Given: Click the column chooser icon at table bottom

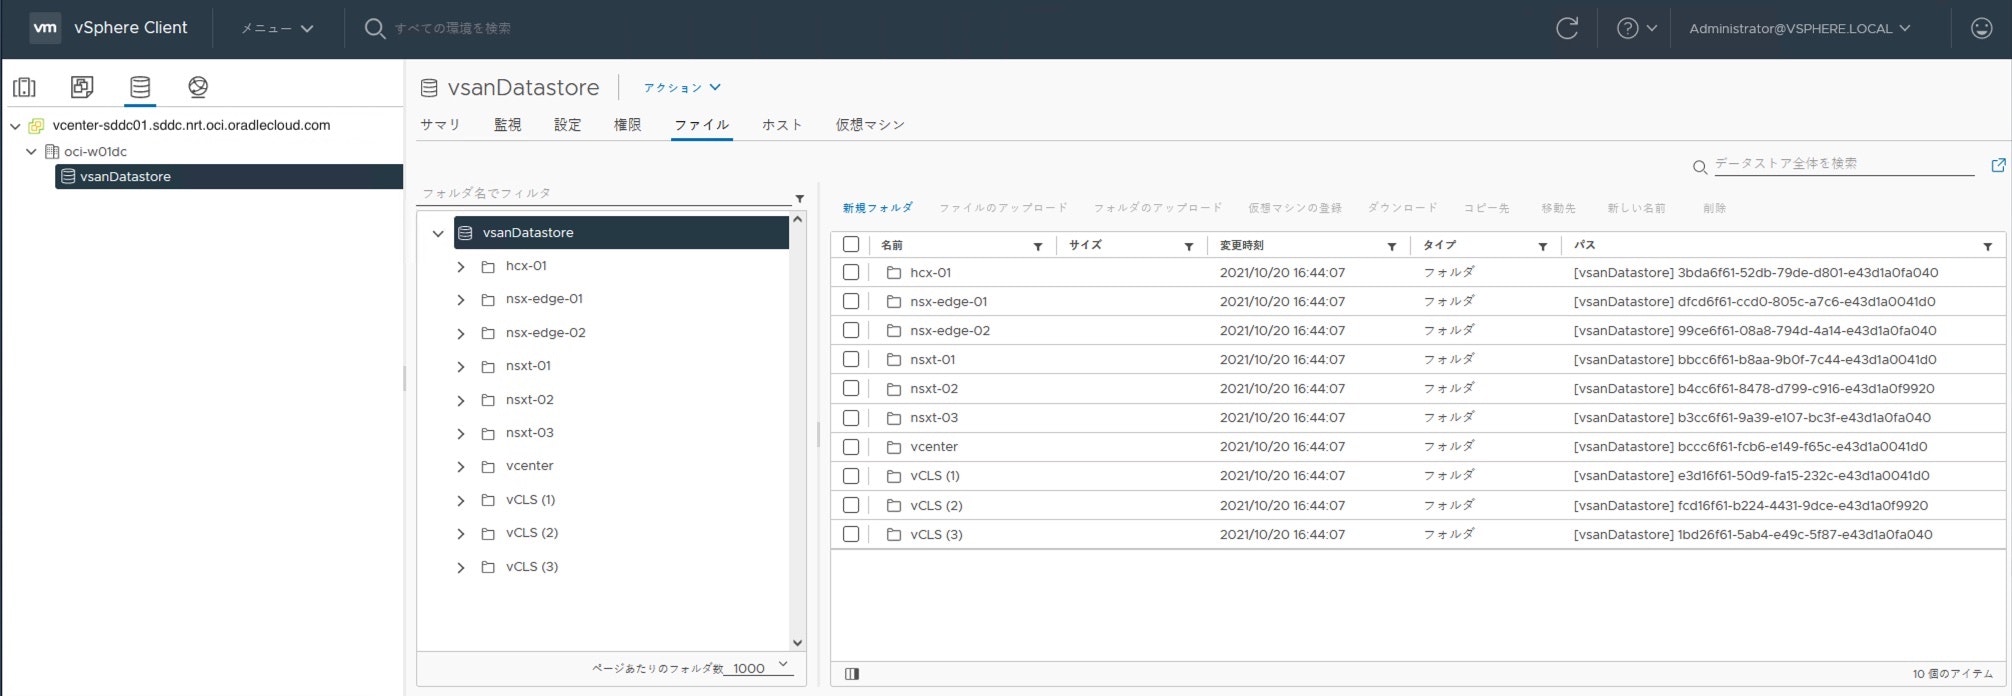Looking at the screenshot, I should point(852,674).
